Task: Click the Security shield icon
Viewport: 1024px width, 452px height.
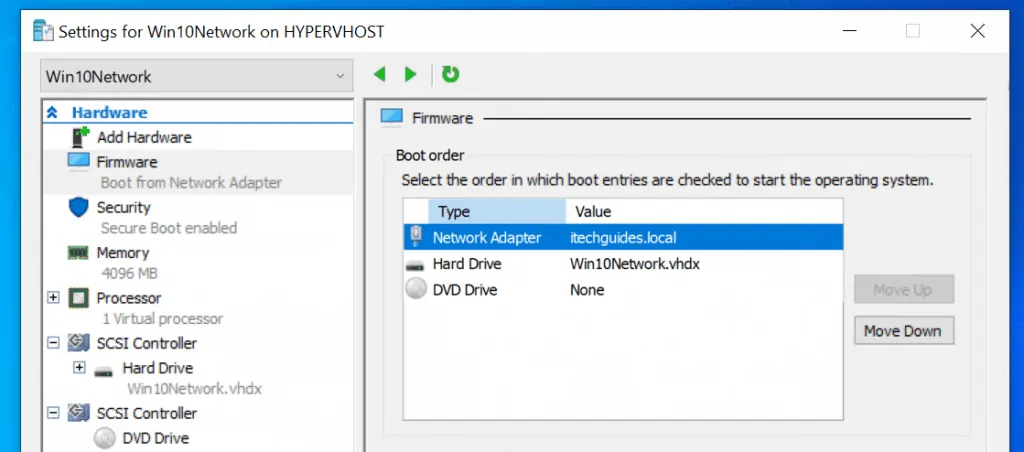Action: click(x=78, y=208)
